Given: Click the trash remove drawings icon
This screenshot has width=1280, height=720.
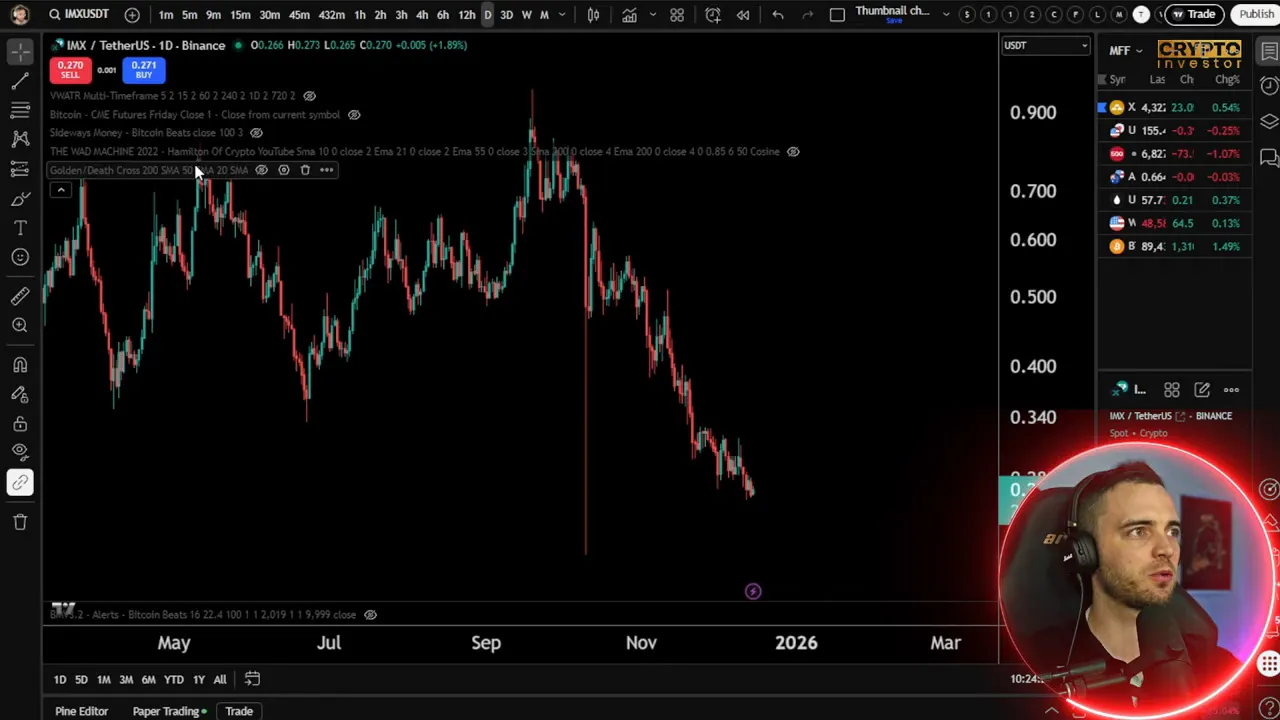Looking at the screenshot, I should 20,521.
